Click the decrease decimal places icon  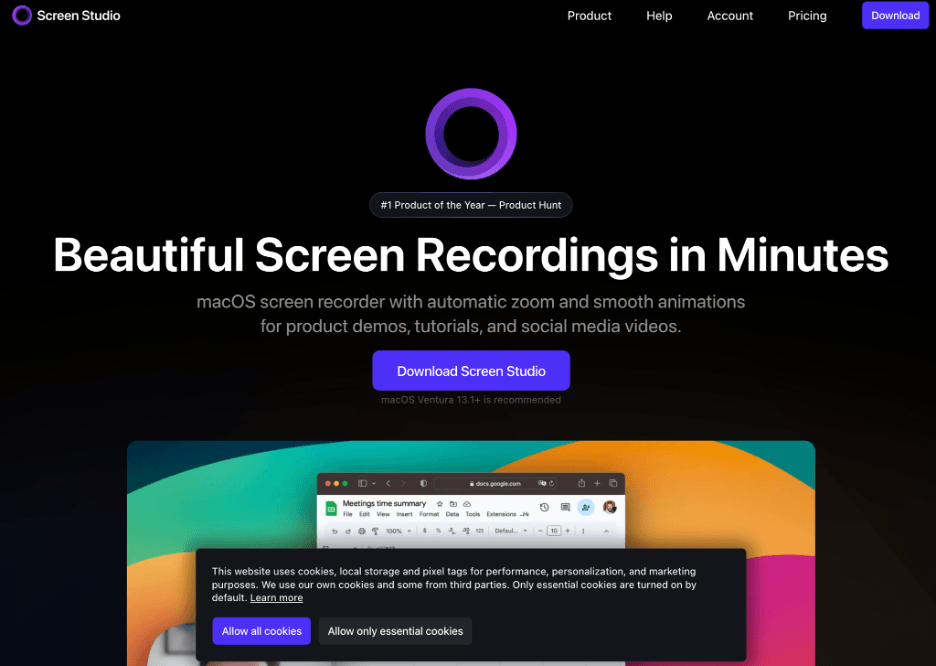(452, 531)
